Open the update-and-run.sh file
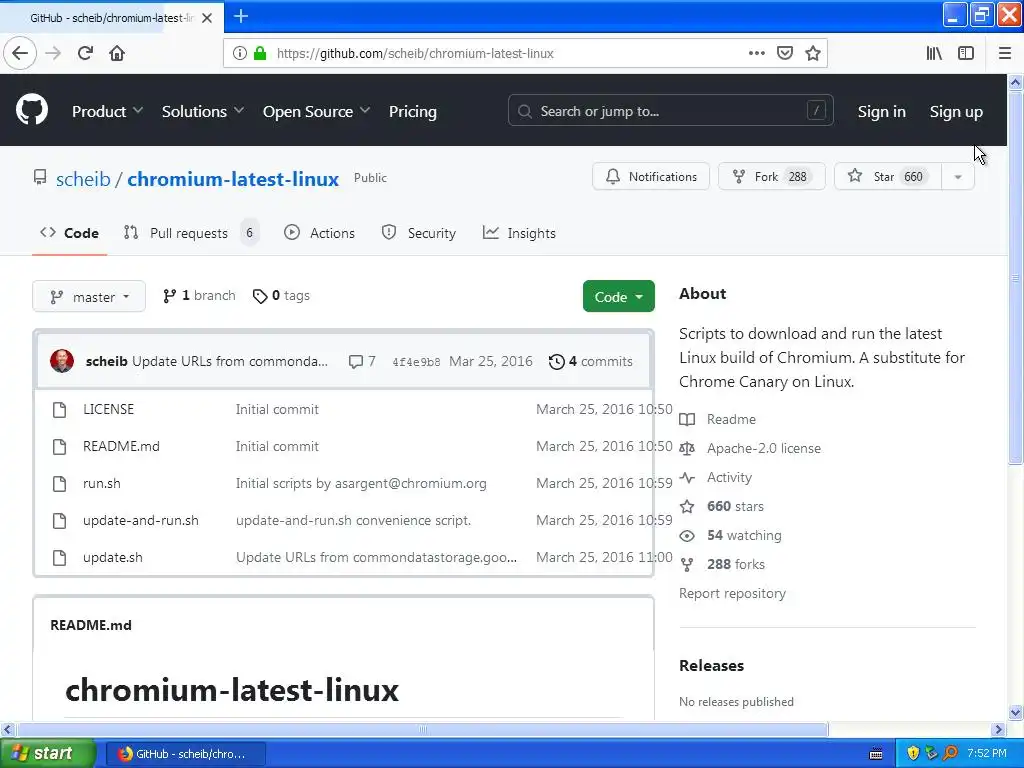 pos(141,521)
